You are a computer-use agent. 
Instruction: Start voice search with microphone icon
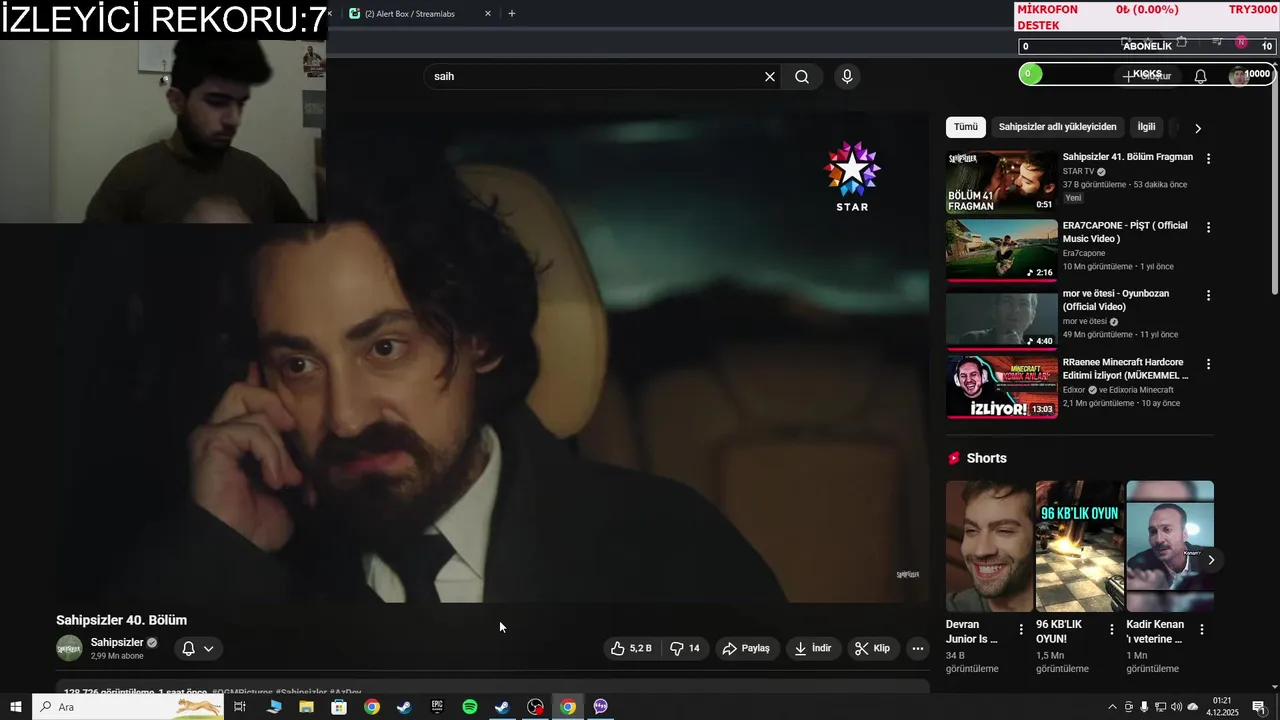847,77
